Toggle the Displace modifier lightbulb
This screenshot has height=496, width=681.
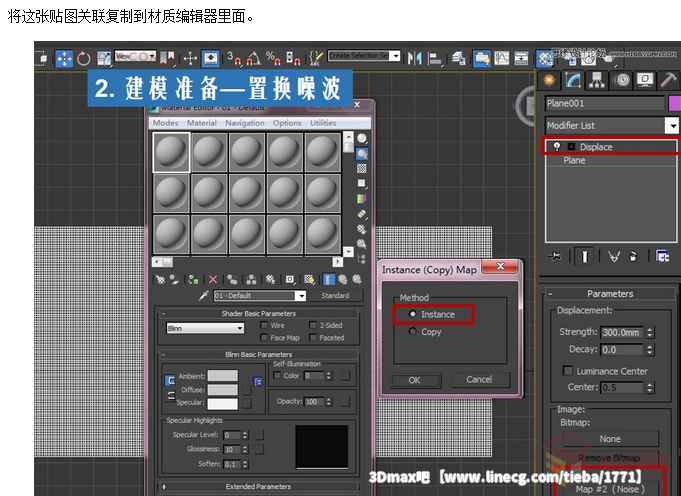coord(557,147)
